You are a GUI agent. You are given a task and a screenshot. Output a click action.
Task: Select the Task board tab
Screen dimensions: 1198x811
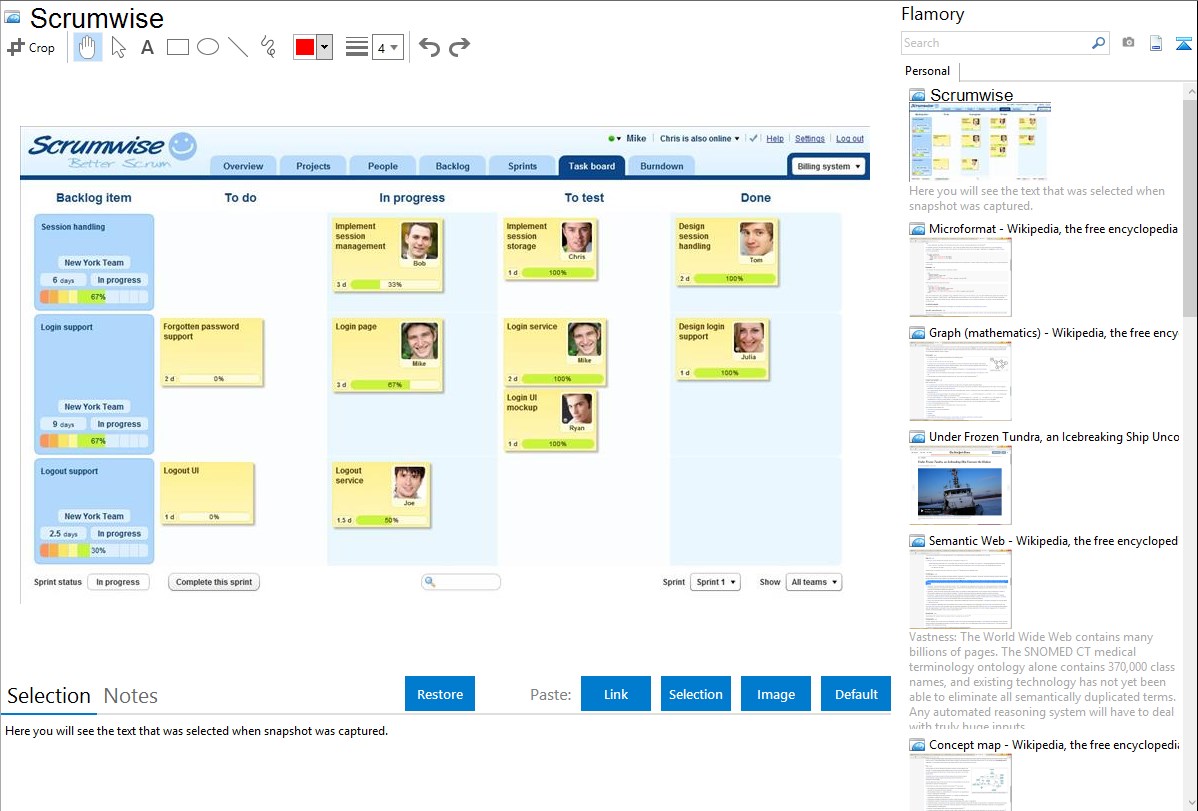[591, 166]
